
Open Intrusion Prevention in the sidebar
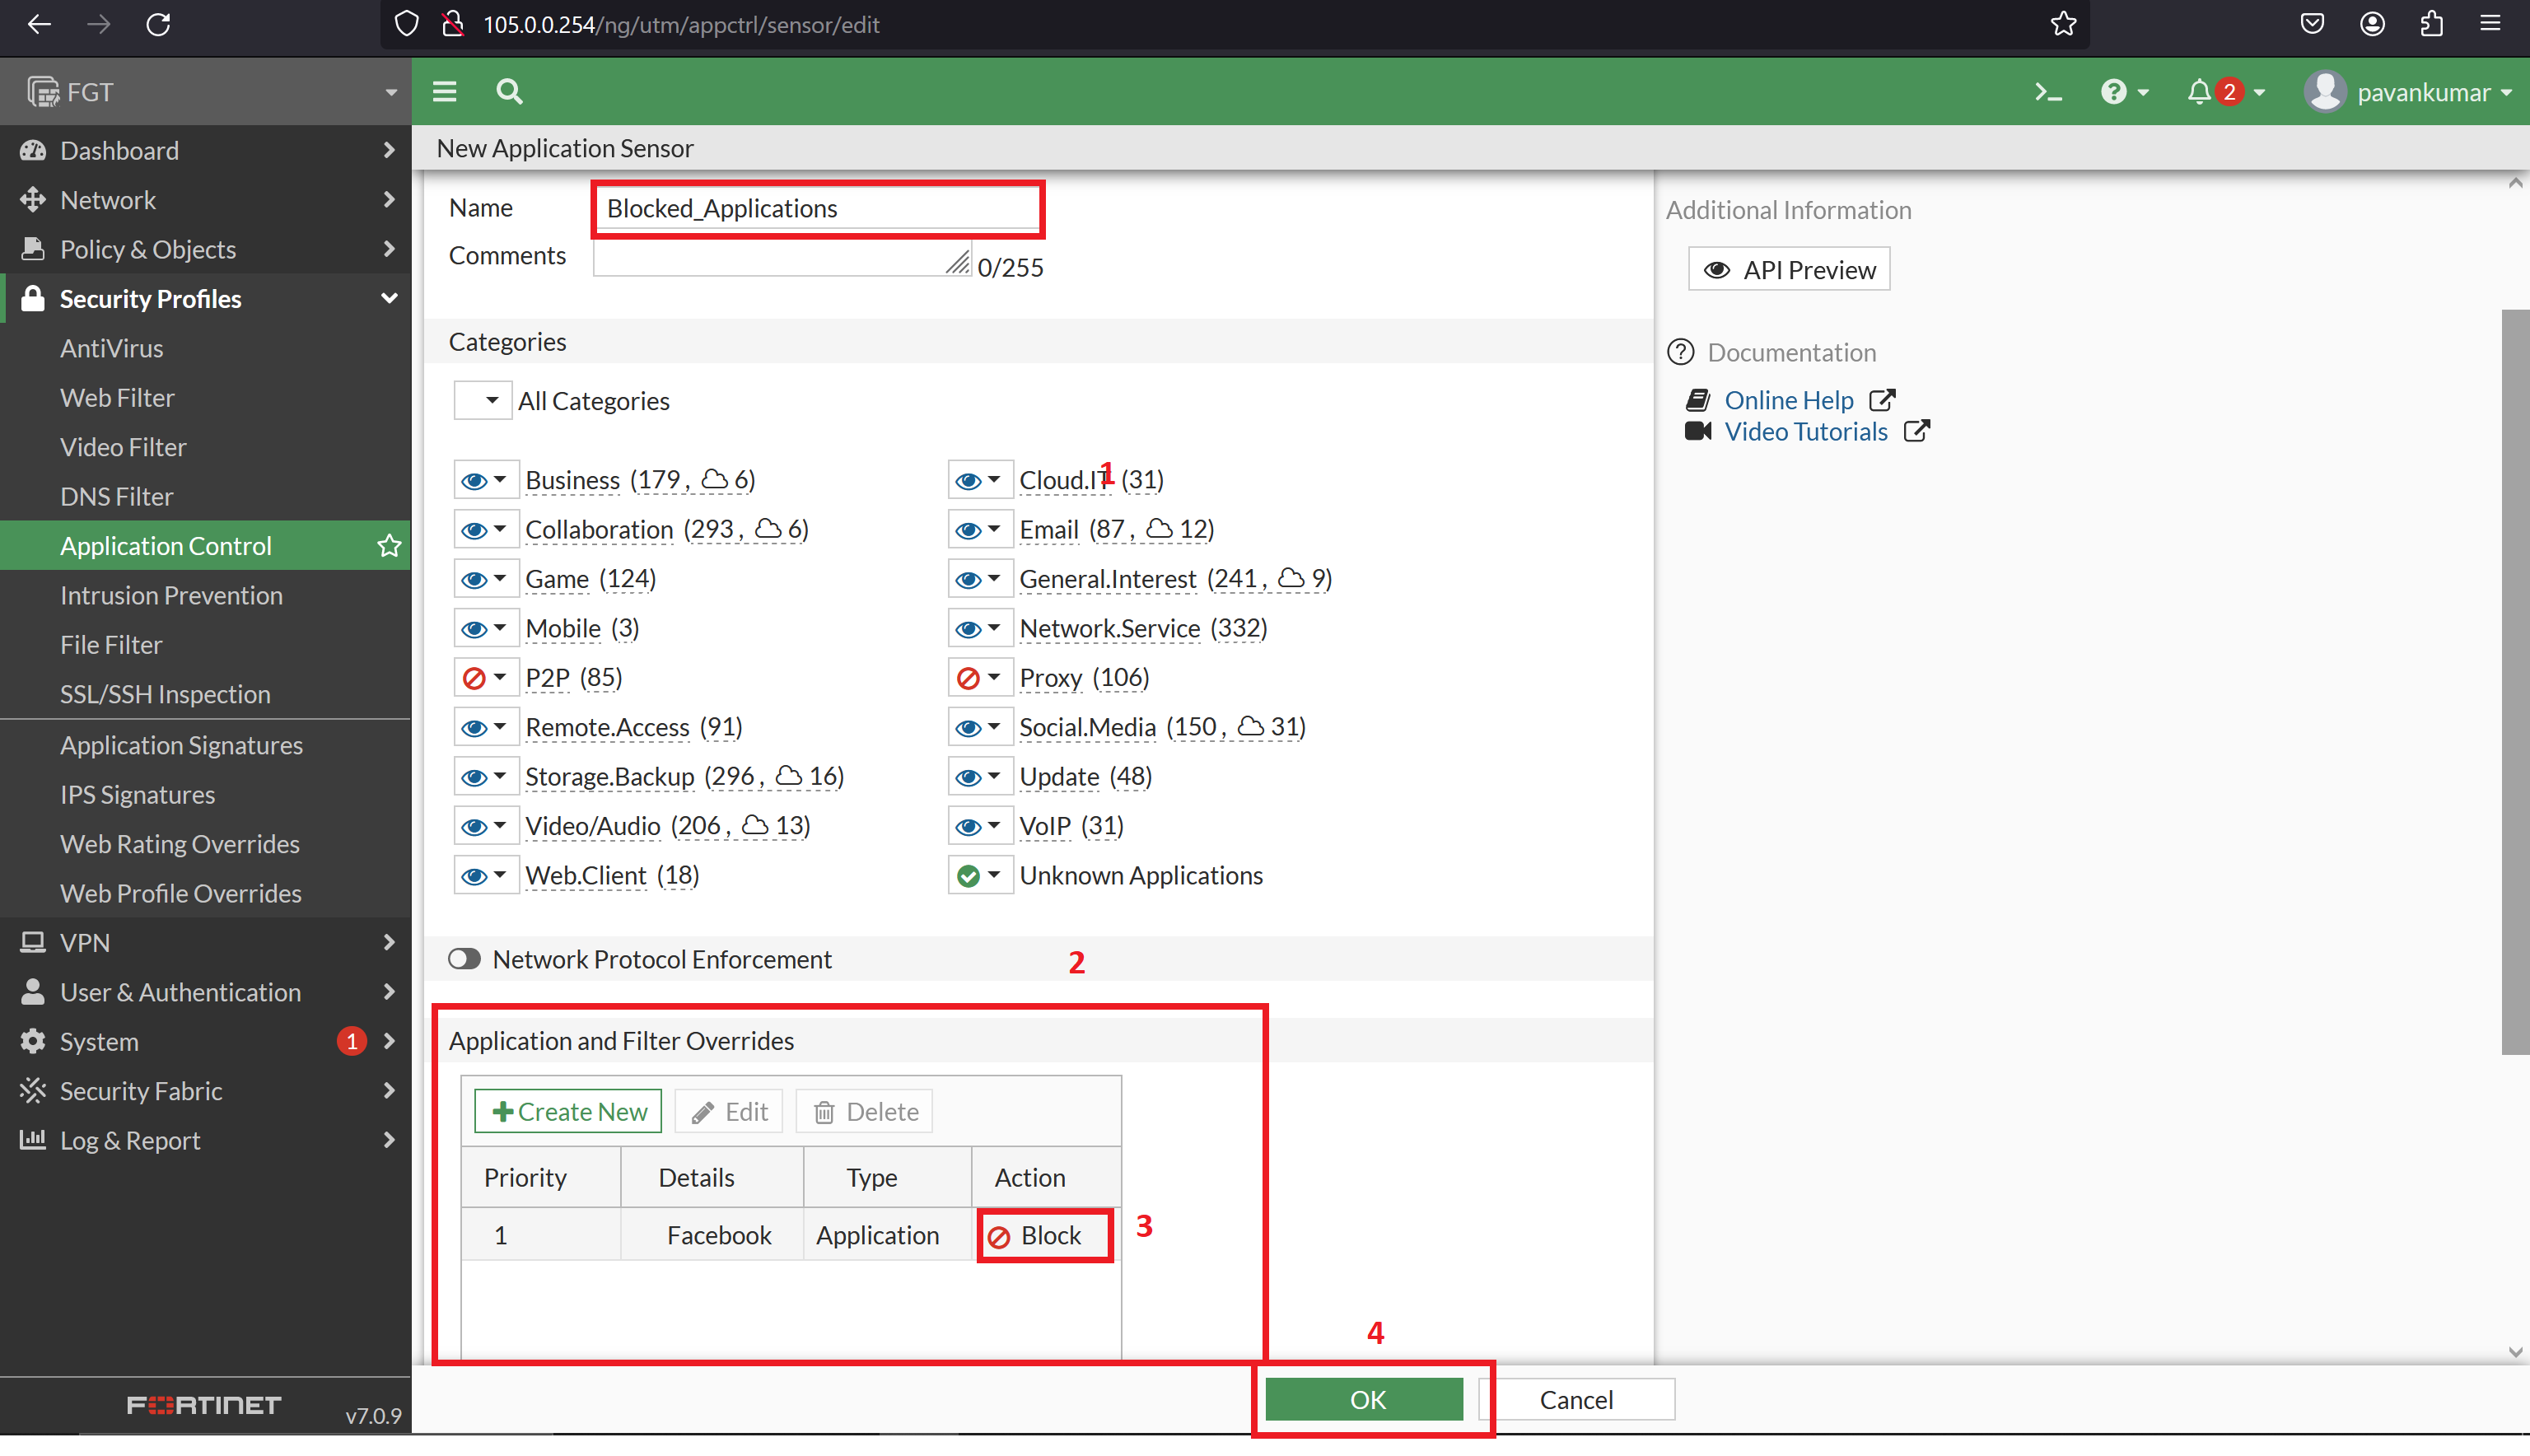point(171,595)
